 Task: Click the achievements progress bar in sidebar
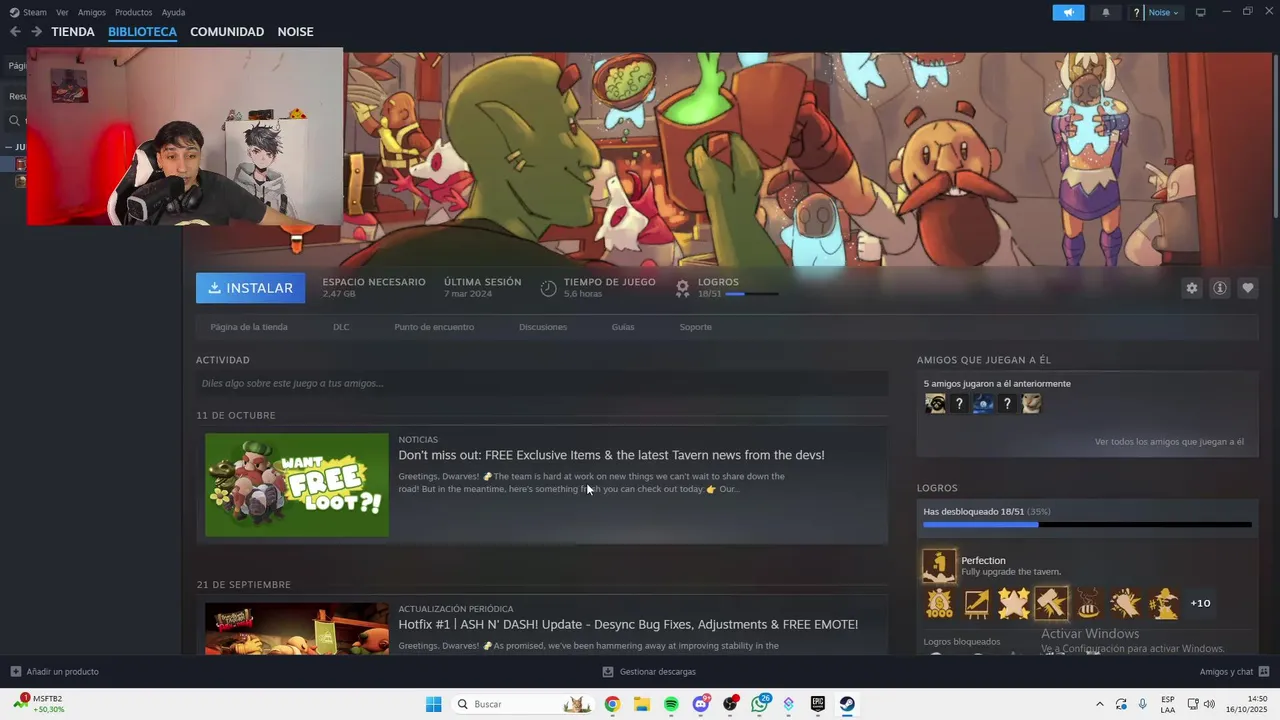tap(1087, 525)
